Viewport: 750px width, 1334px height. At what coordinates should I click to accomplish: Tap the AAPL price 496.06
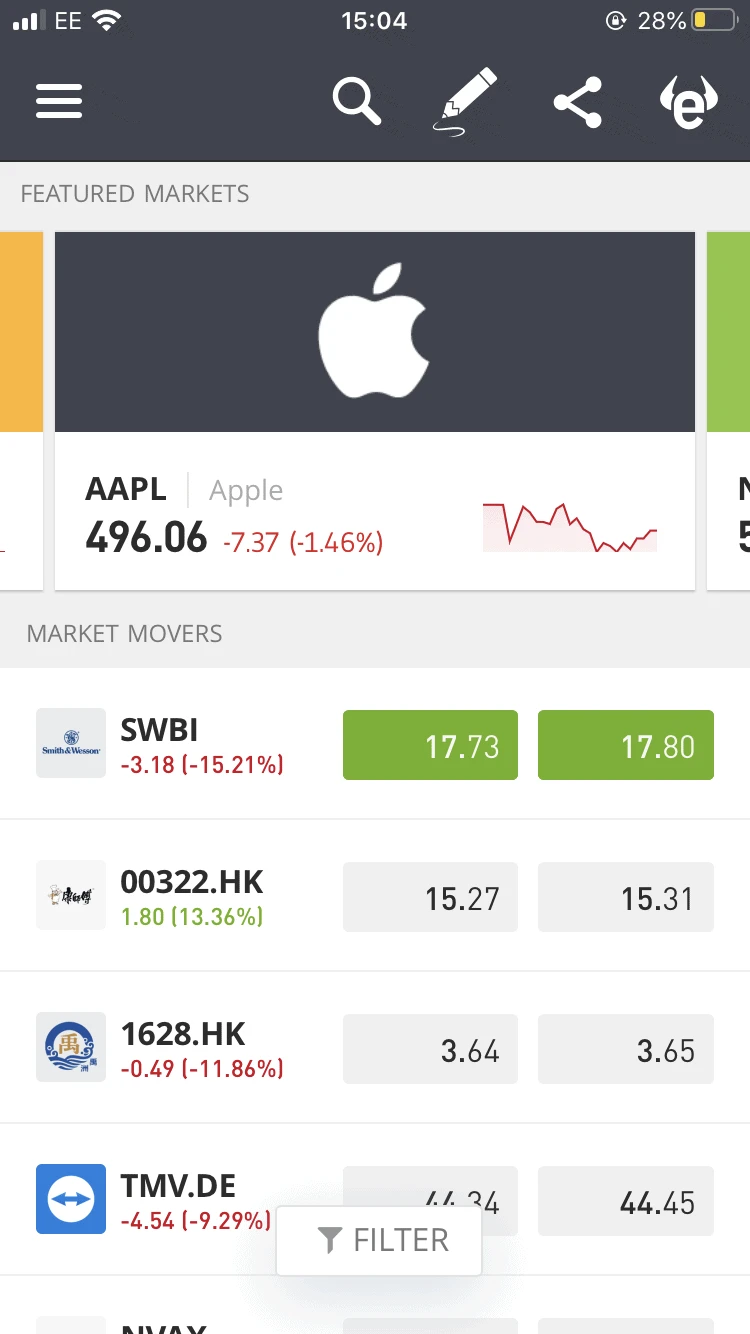tap(146, 538)
